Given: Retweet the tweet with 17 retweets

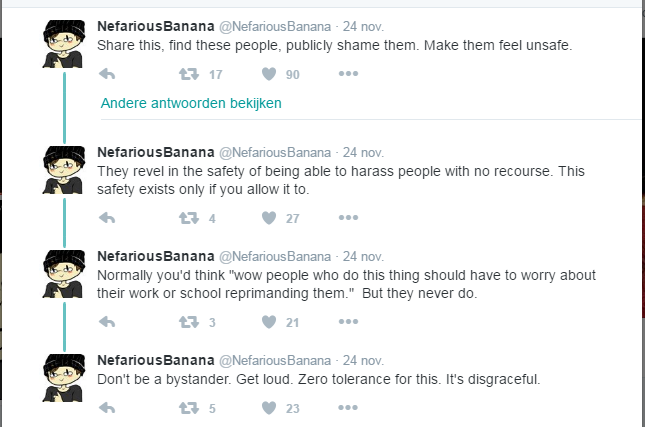Looking at the screenshot, I should point(189,74).
